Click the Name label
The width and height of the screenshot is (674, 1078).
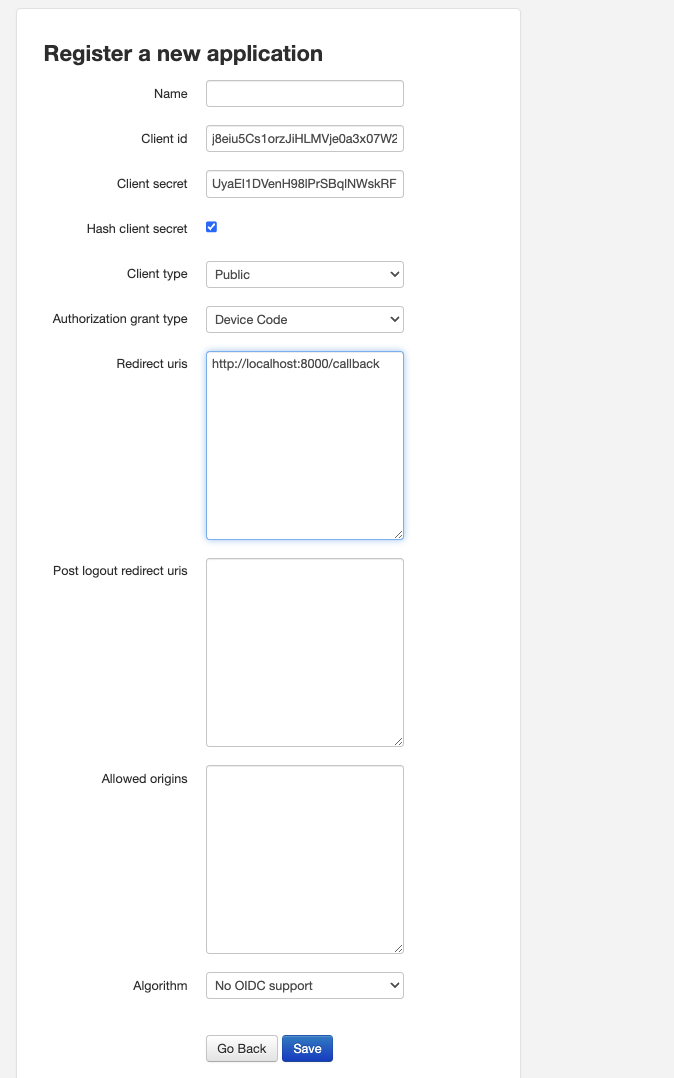pos(171,94)
